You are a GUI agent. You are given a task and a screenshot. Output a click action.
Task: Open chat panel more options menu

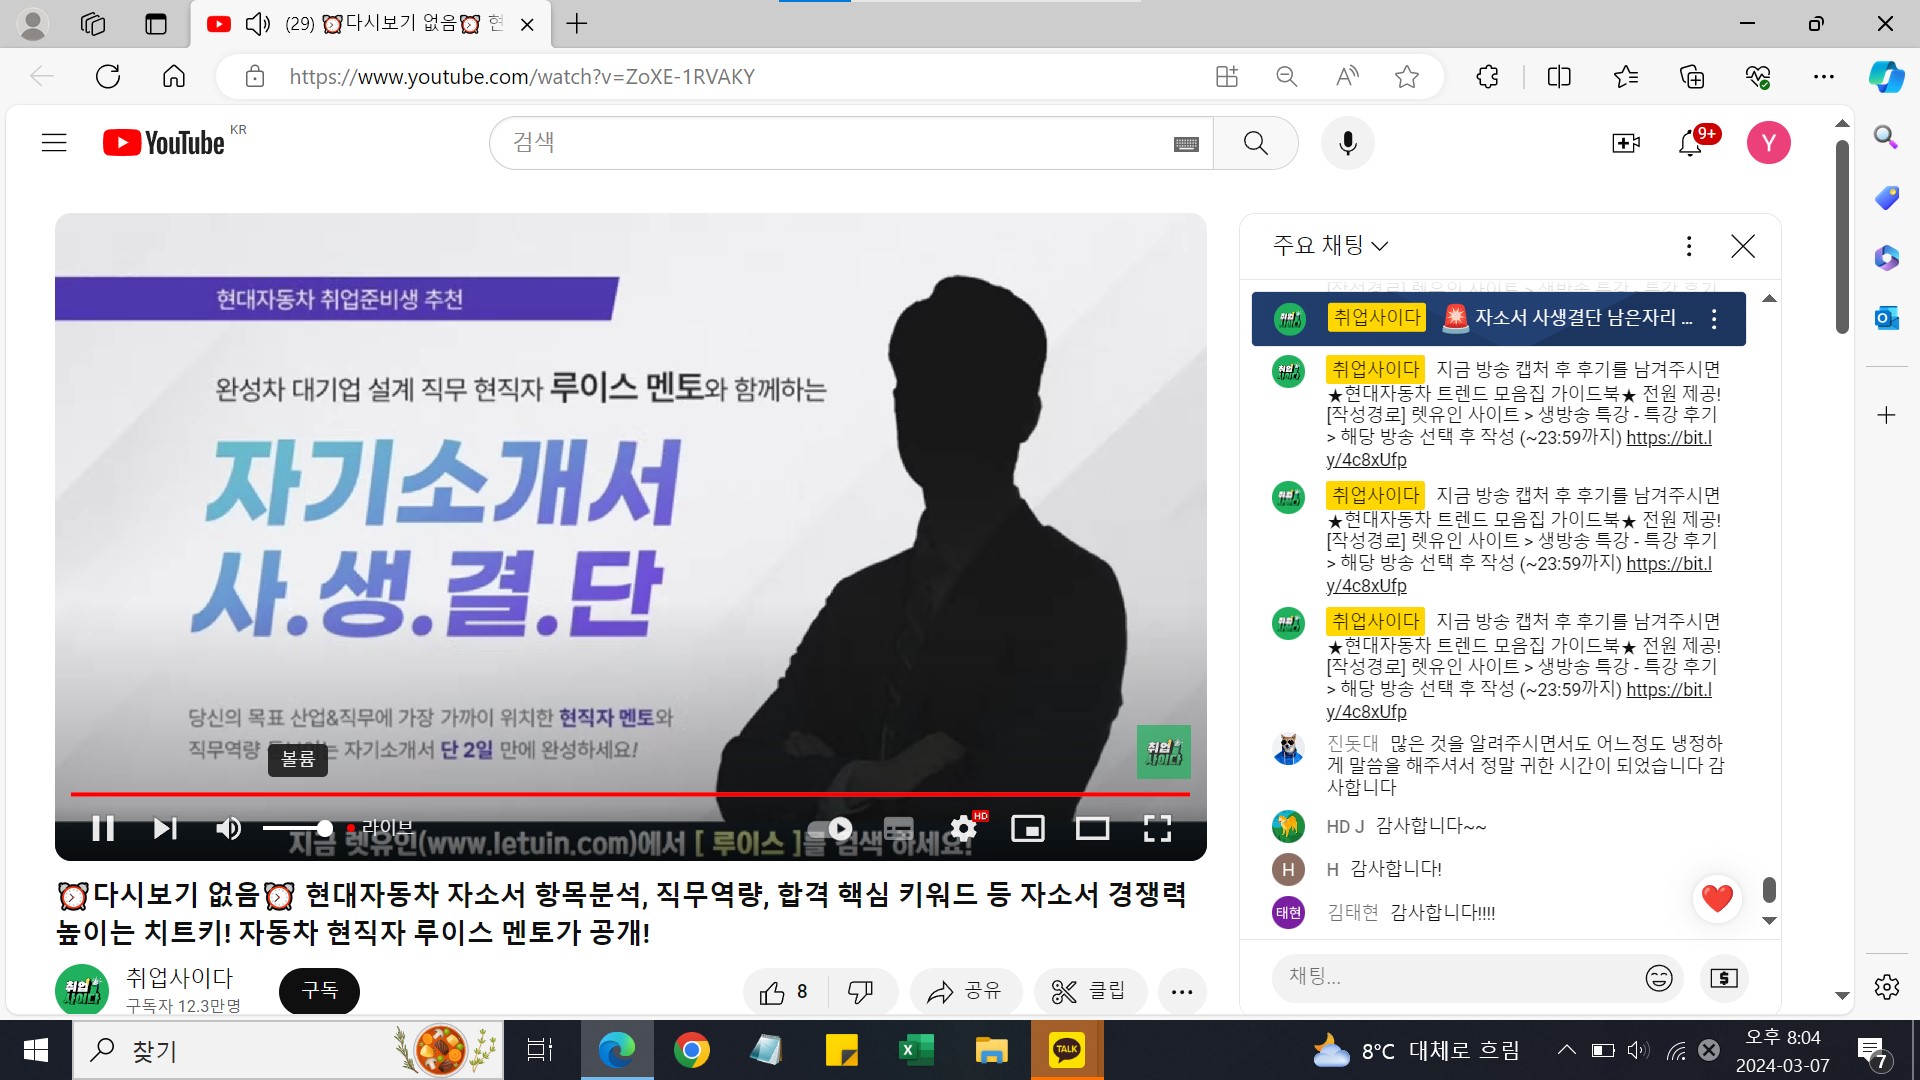click(1689, 246)
